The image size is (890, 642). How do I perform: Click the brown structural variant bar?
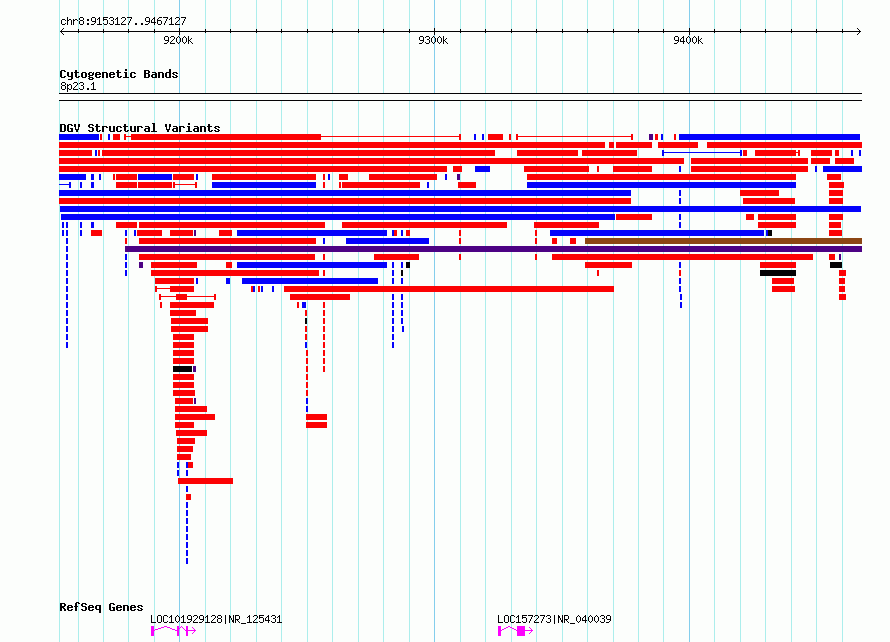(723, 241)
